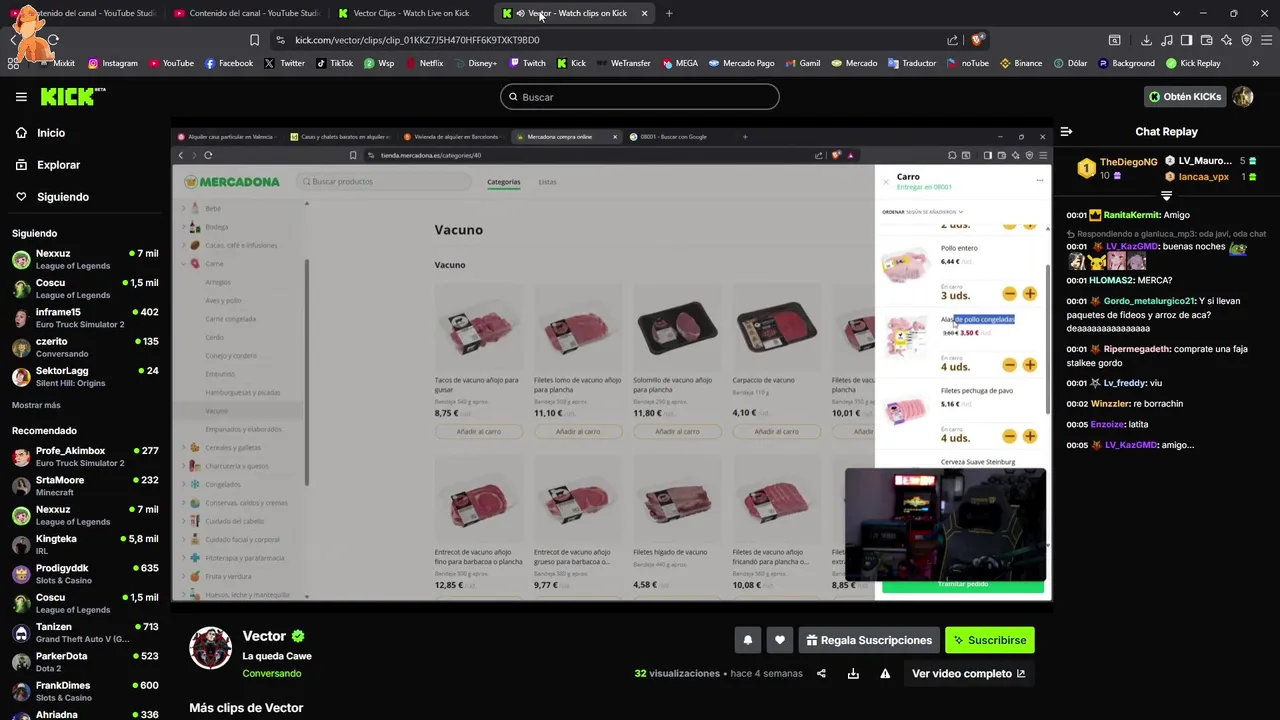This screenshot has height=720, width=1280.
Task: Open Tanizen recommended channel
Action: [85, 632]
